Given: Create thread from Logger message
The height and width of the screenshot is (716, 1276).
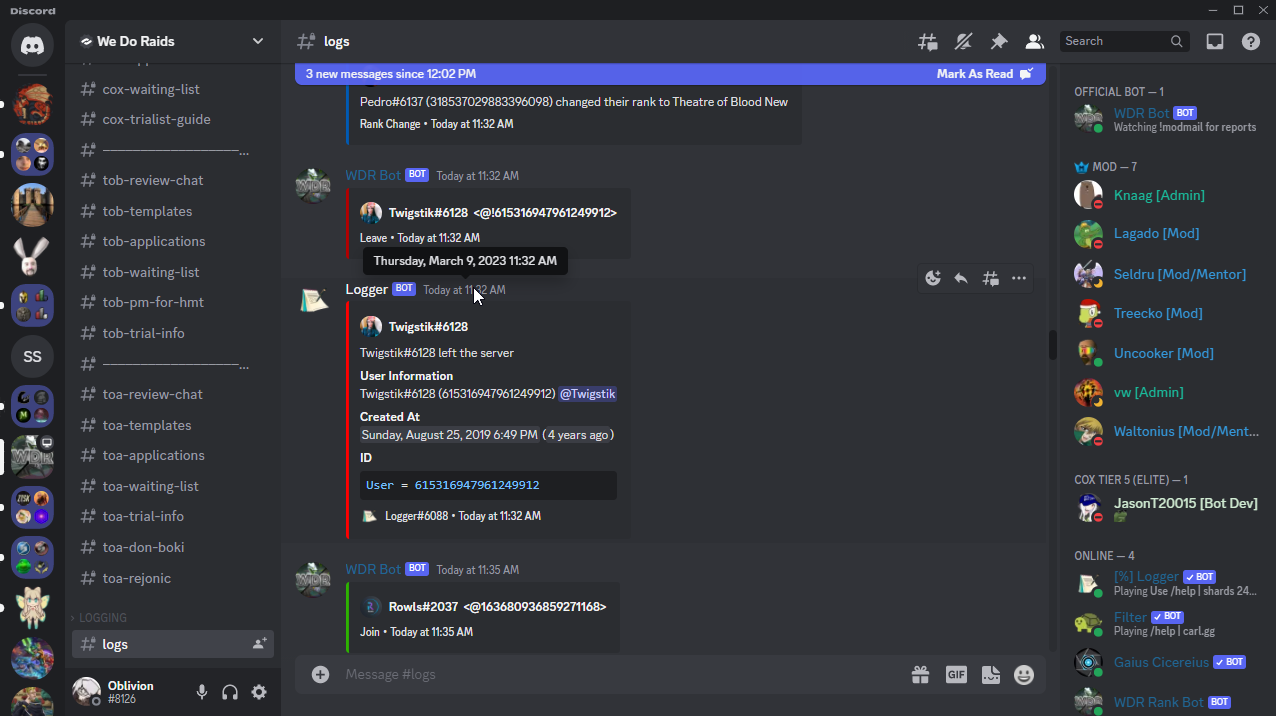Looking at the screenshot, I should 990,278.
